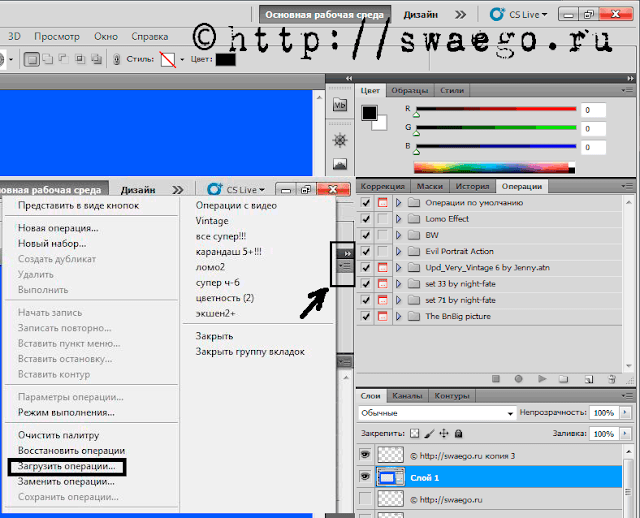Collapse right panels with top double-arrow
The image size is (640, 518).
pyautogui.click(x=631, y=78)
